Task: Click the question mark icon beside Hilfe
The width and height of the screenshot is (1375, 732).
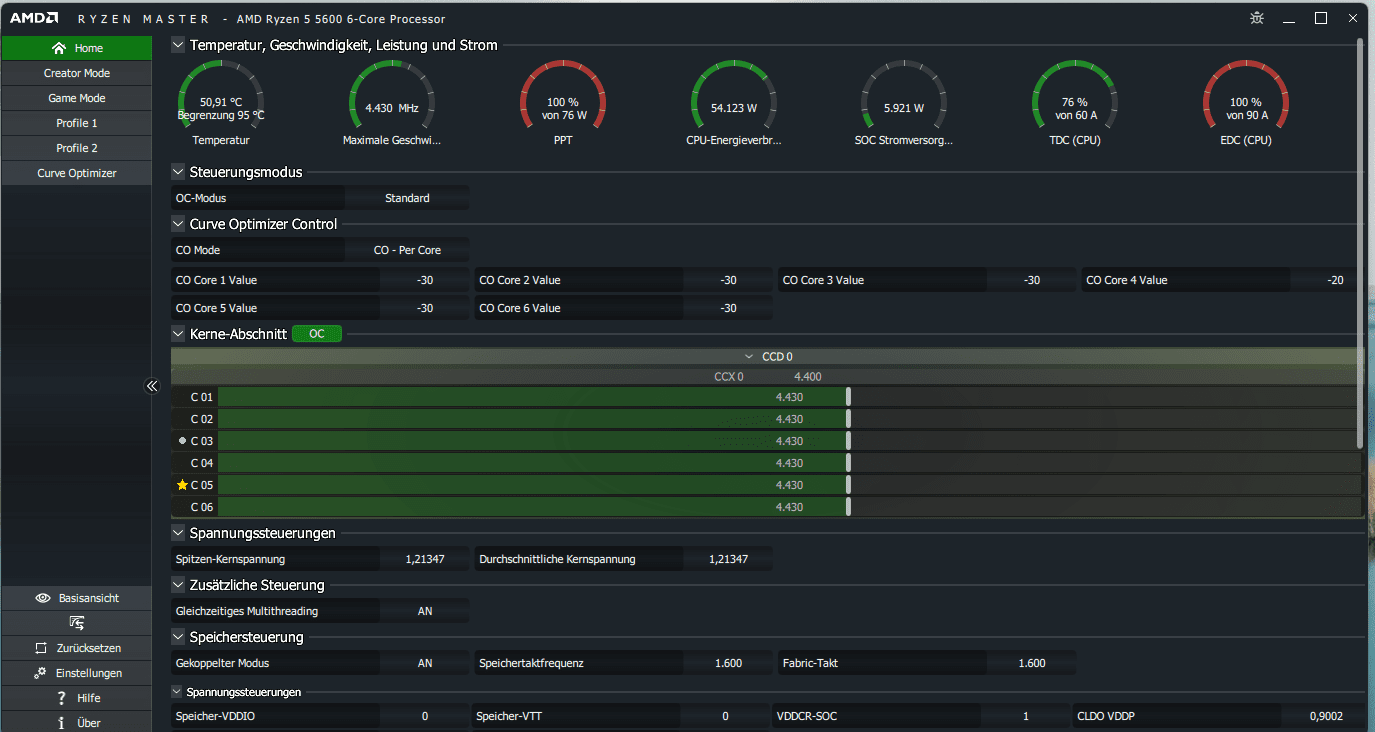Action: coord(62,698)
